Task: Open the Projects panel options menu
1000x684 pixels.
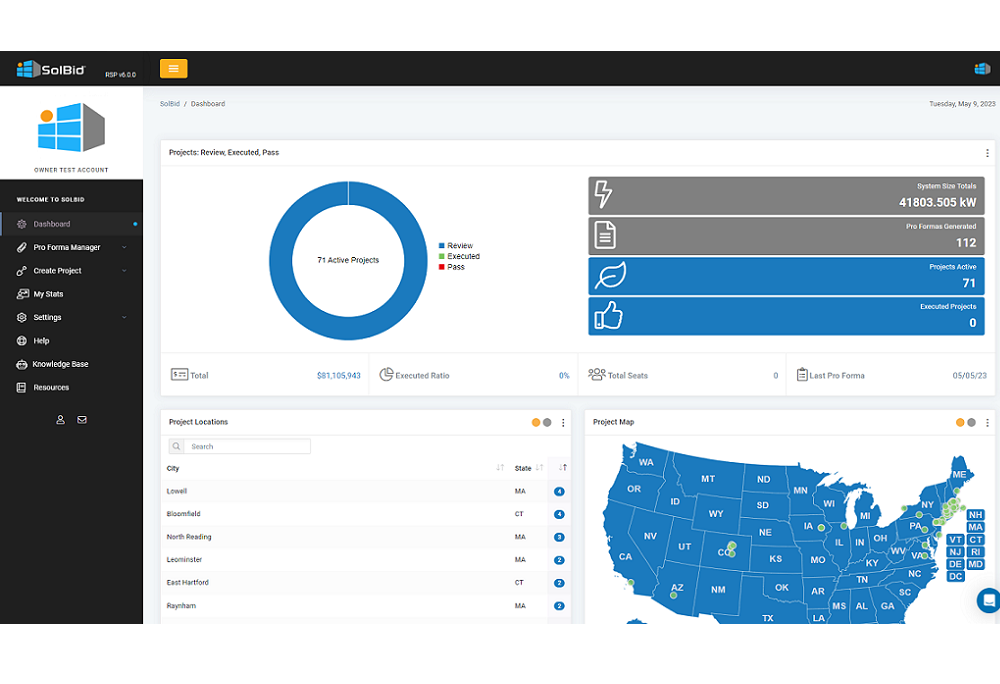Action: pyautogui.click(x=987, y=153)
